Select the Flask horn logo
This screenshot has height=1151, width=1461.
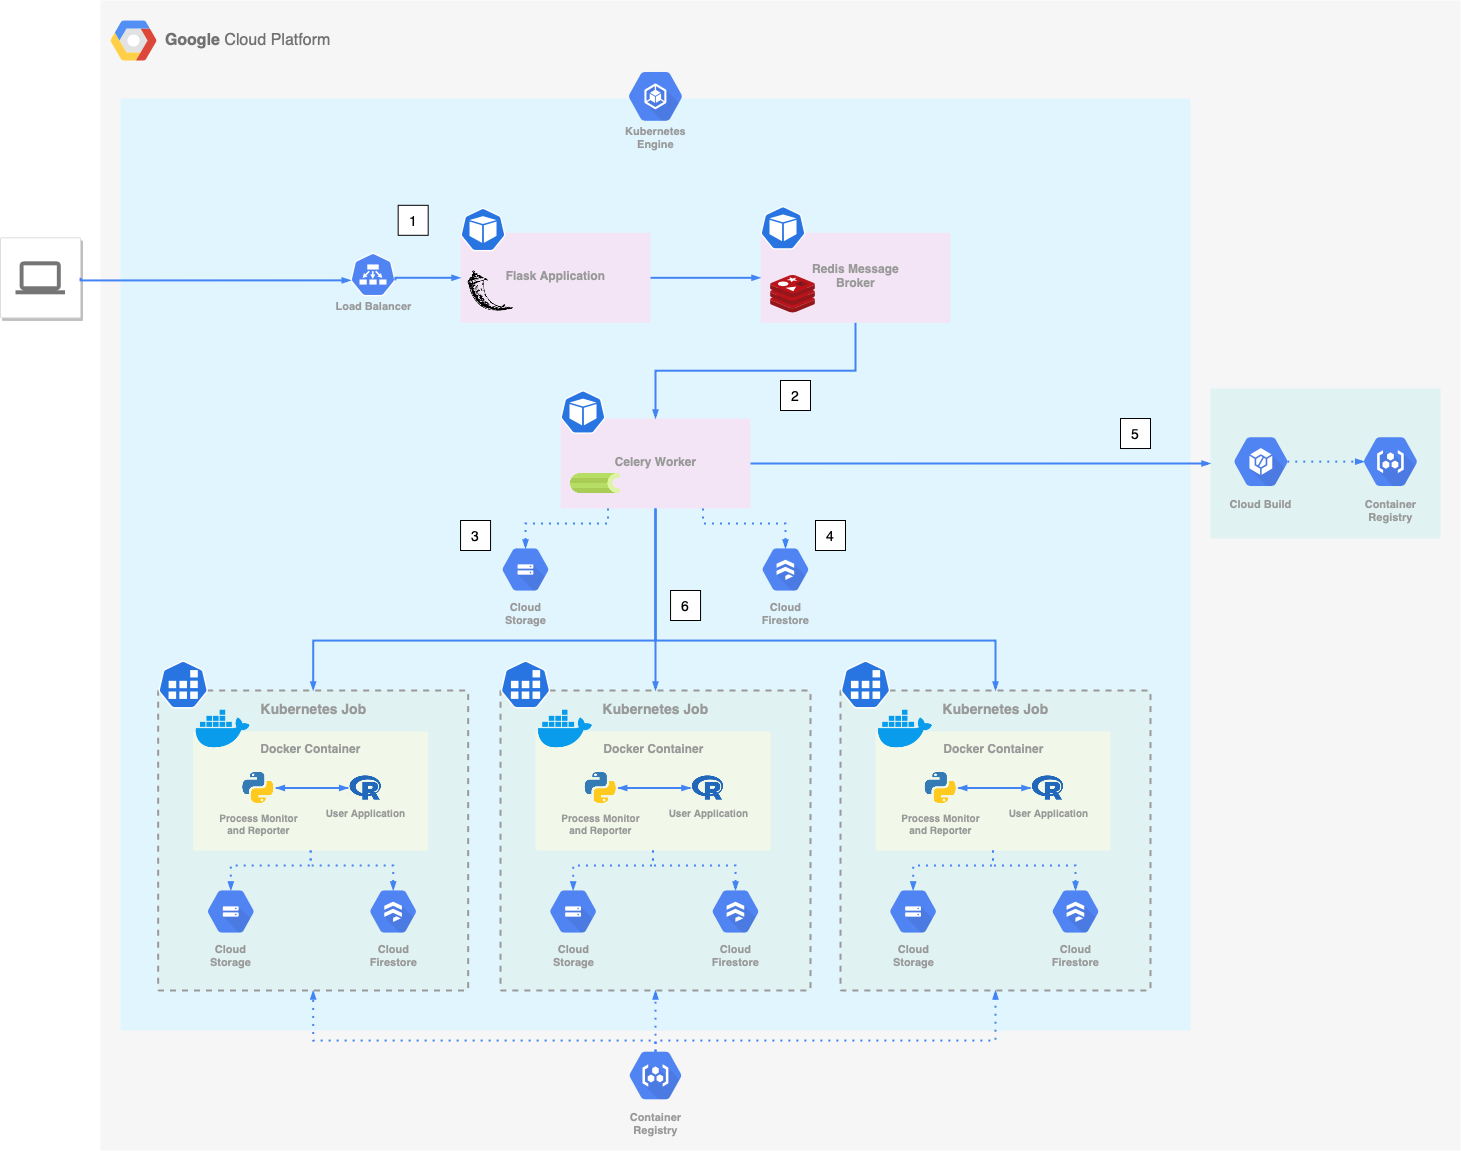(x=489, y=290)
